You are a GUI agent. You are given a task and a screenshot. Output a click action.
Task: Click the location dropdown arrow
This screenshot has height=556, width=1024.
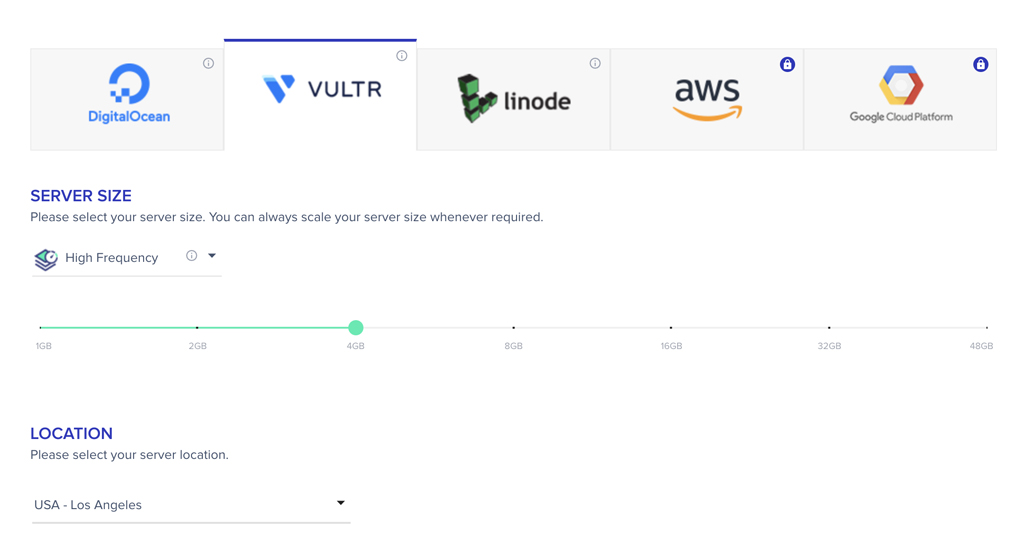340,503
